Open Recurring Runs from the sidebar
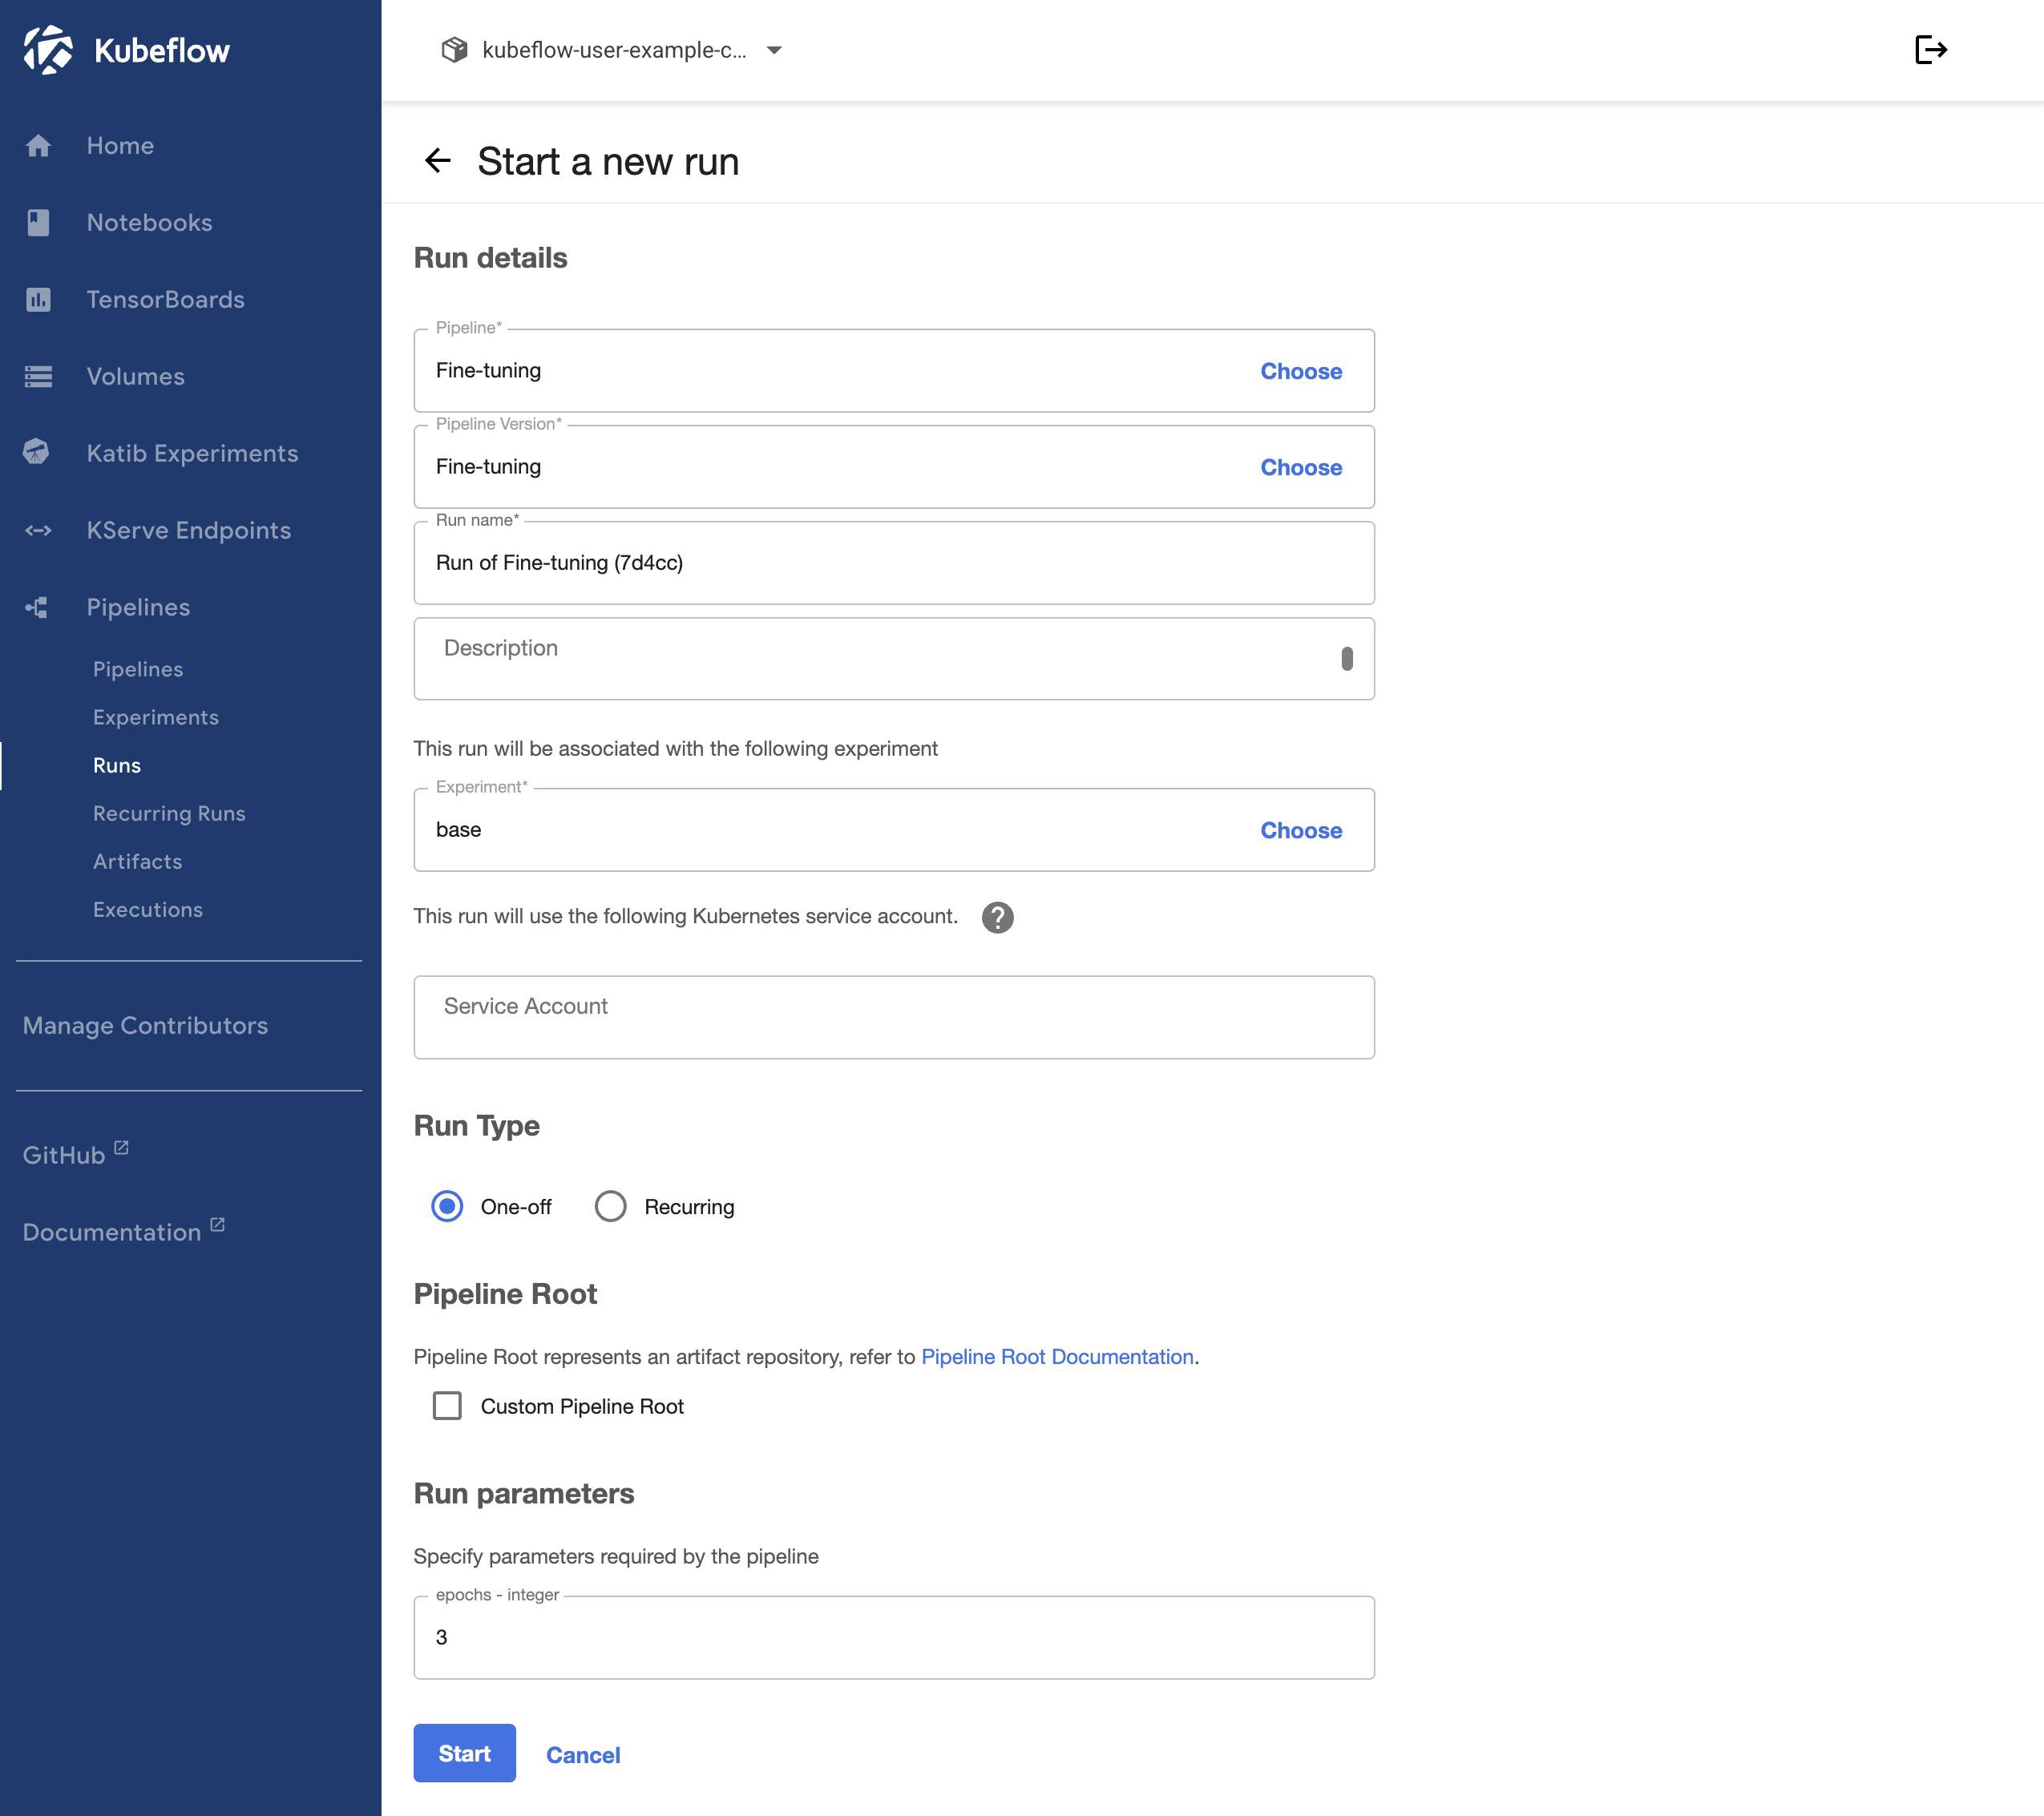2044x1816 pixels. [x=168, y=813]
